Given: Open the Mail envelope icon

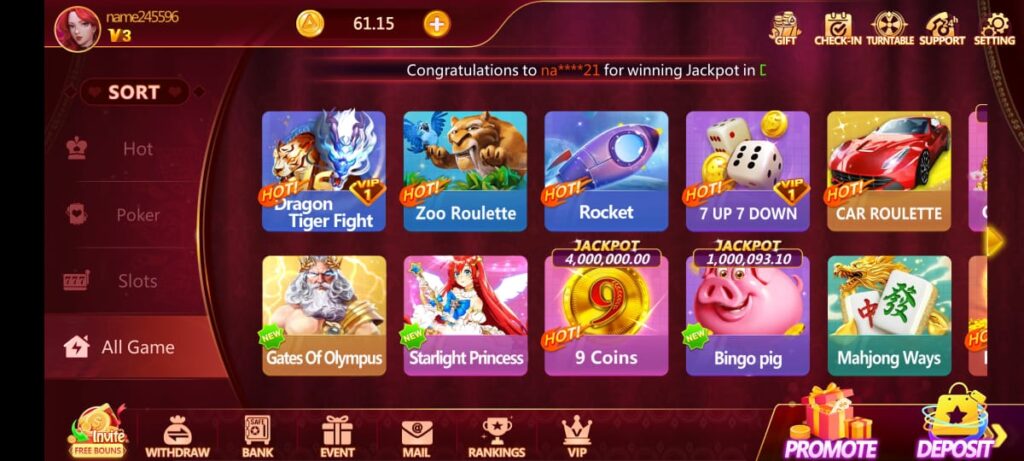Looking at the screenshot, I should 416,437.
